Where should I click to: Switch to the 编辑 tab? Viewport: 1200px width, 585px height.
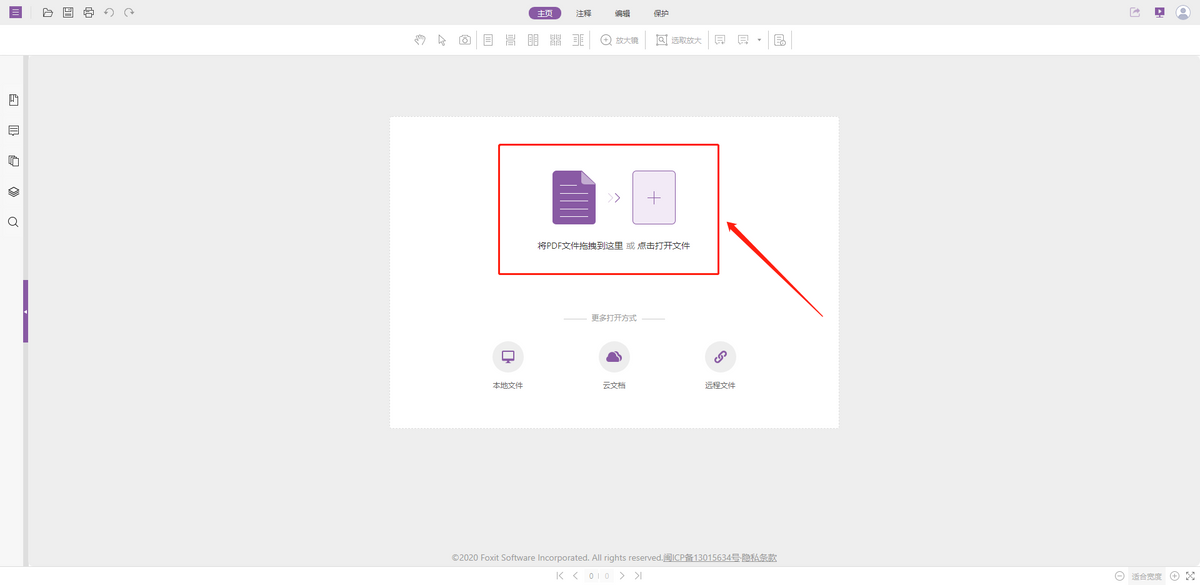(623, 13)
